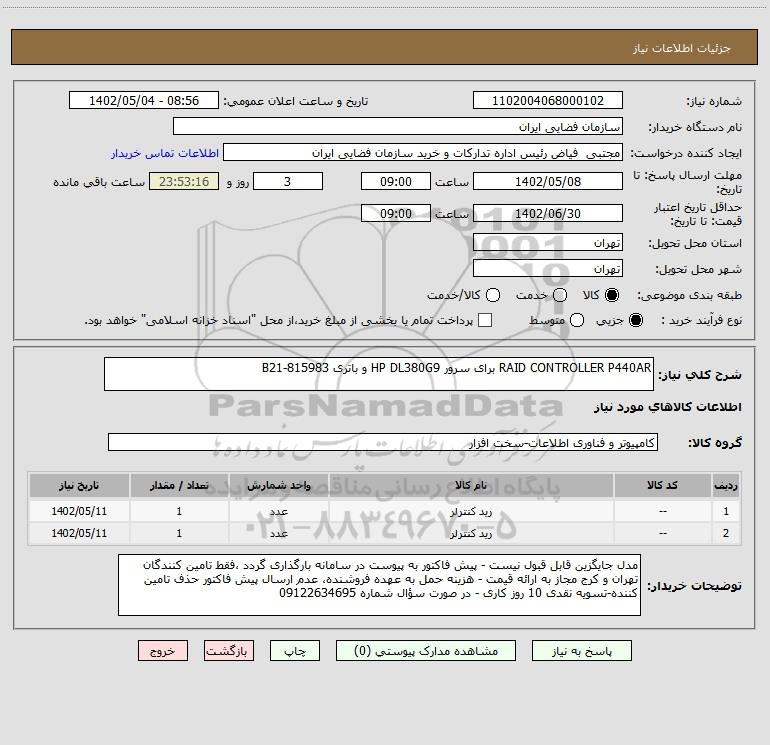The width and height of the screenshot is (770, 745).
Task: Click the delivery city field تهران
Action: [x=548, y=268]
